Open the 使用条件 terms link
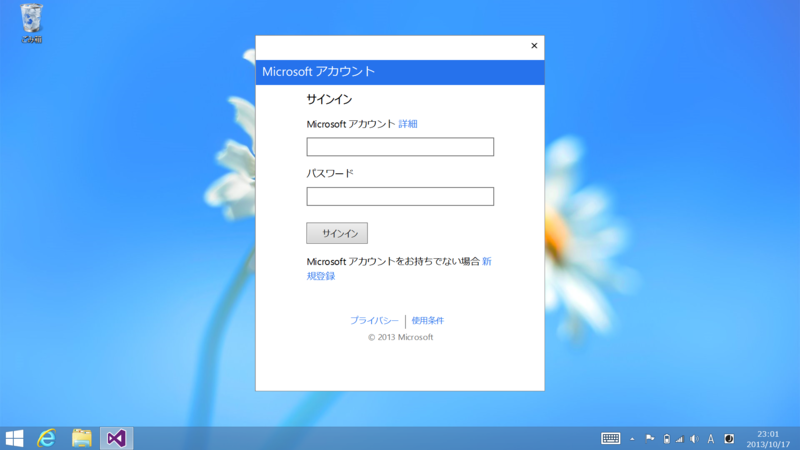The image size is (800, 450). pos(428,320)
